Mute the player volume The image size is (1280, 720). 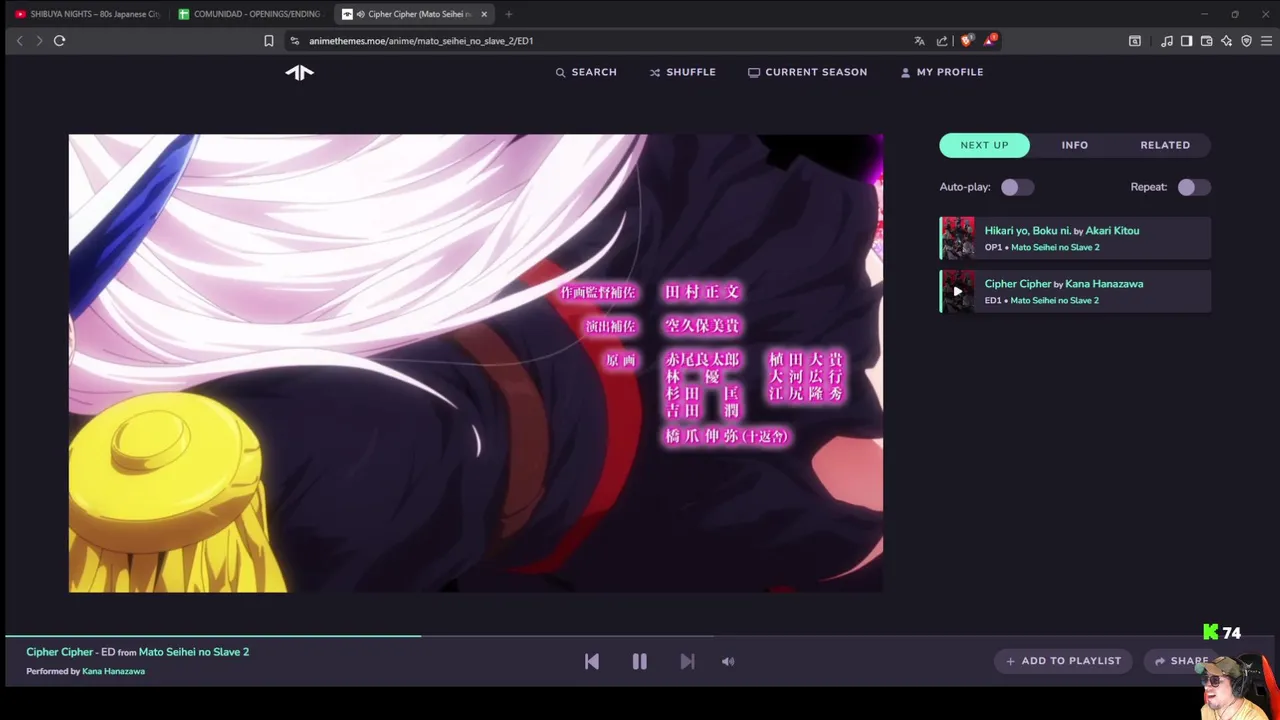pyautogui.click(x=728, y=661)
